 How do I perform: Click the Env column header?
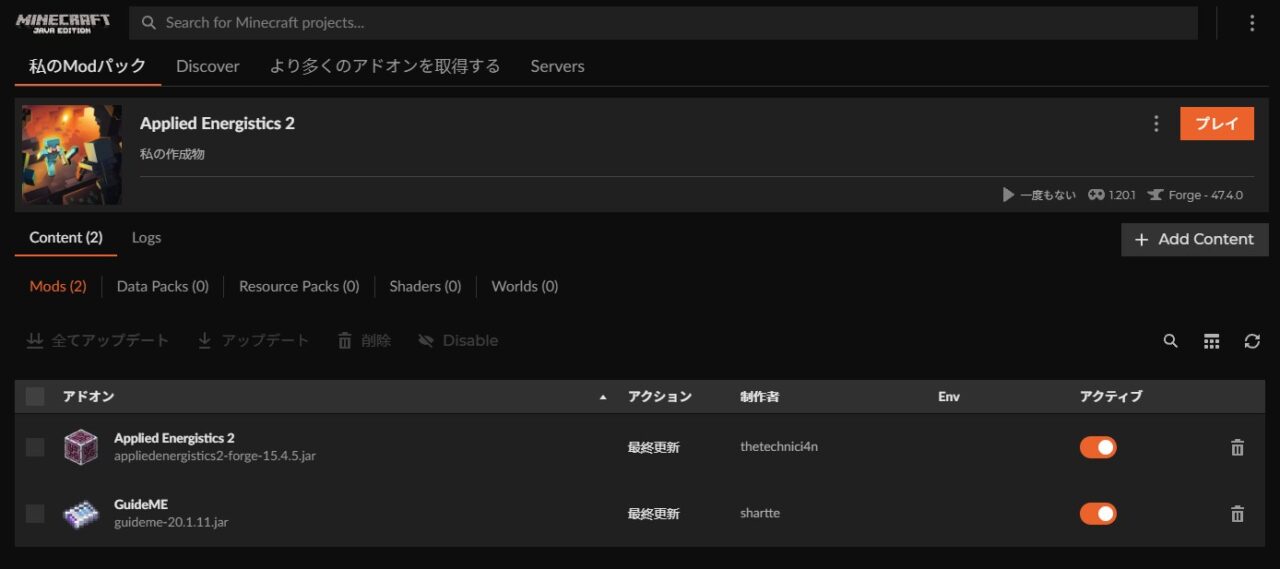(949, 397)
